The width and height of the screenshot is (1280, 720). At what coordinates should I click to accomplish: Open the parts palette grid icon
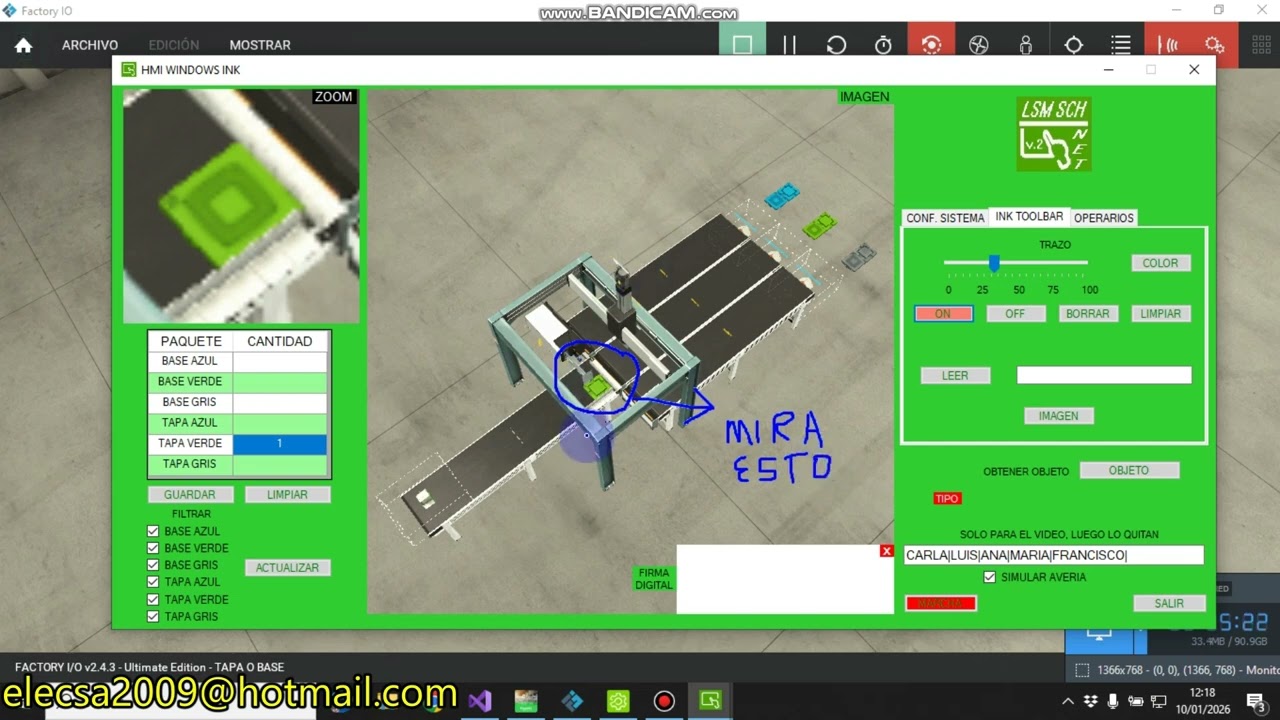[x=1261, y=45]
